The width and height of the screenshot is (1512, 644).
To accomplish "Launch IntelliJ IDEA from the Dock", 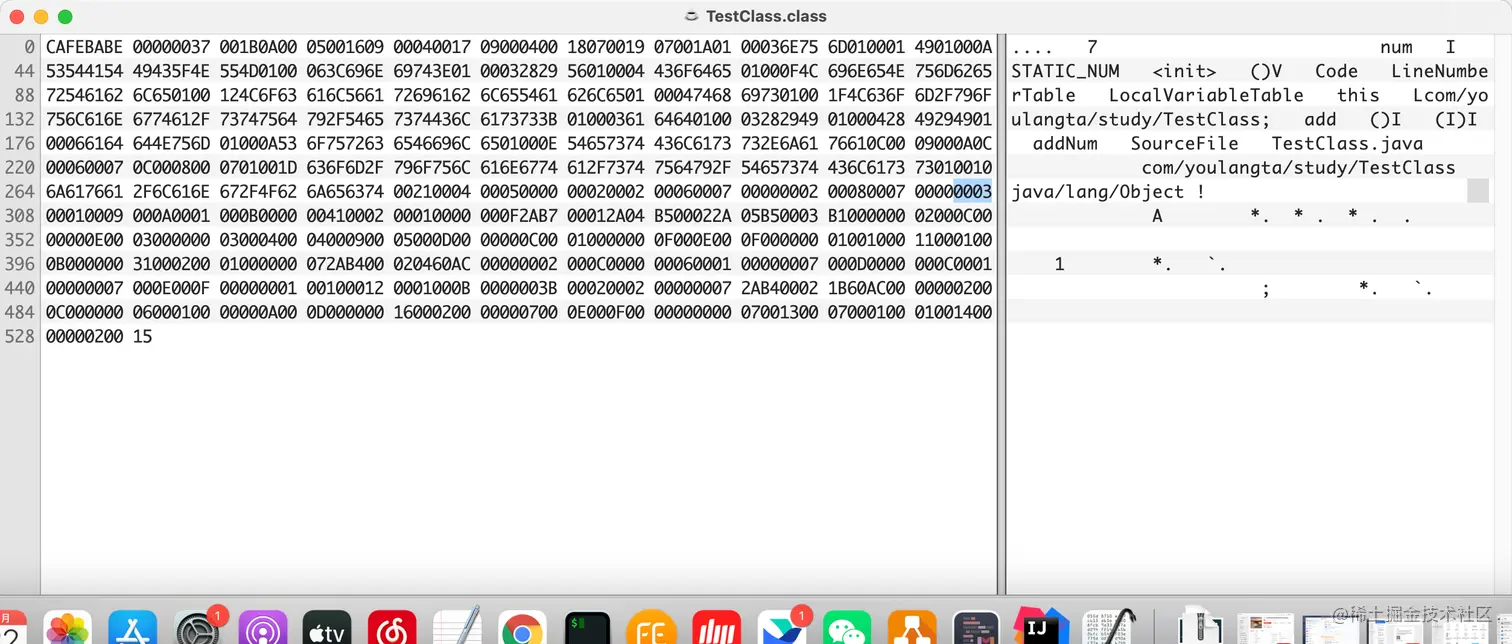I will click(x=1041, y=628).
